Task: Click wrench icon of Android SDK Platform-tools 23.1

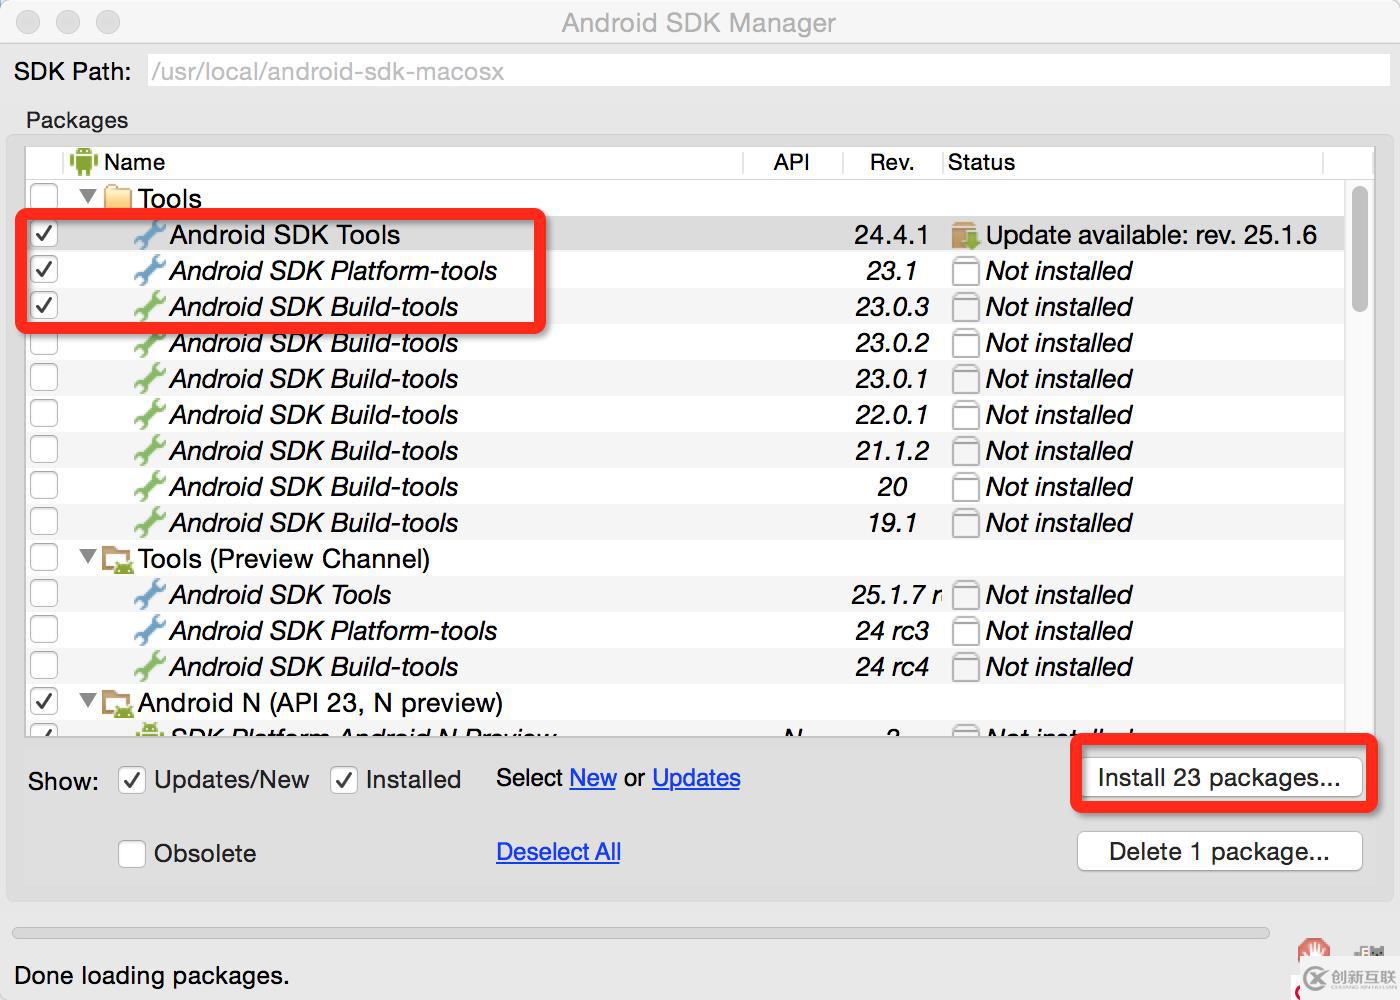Action: coord(150,270)
